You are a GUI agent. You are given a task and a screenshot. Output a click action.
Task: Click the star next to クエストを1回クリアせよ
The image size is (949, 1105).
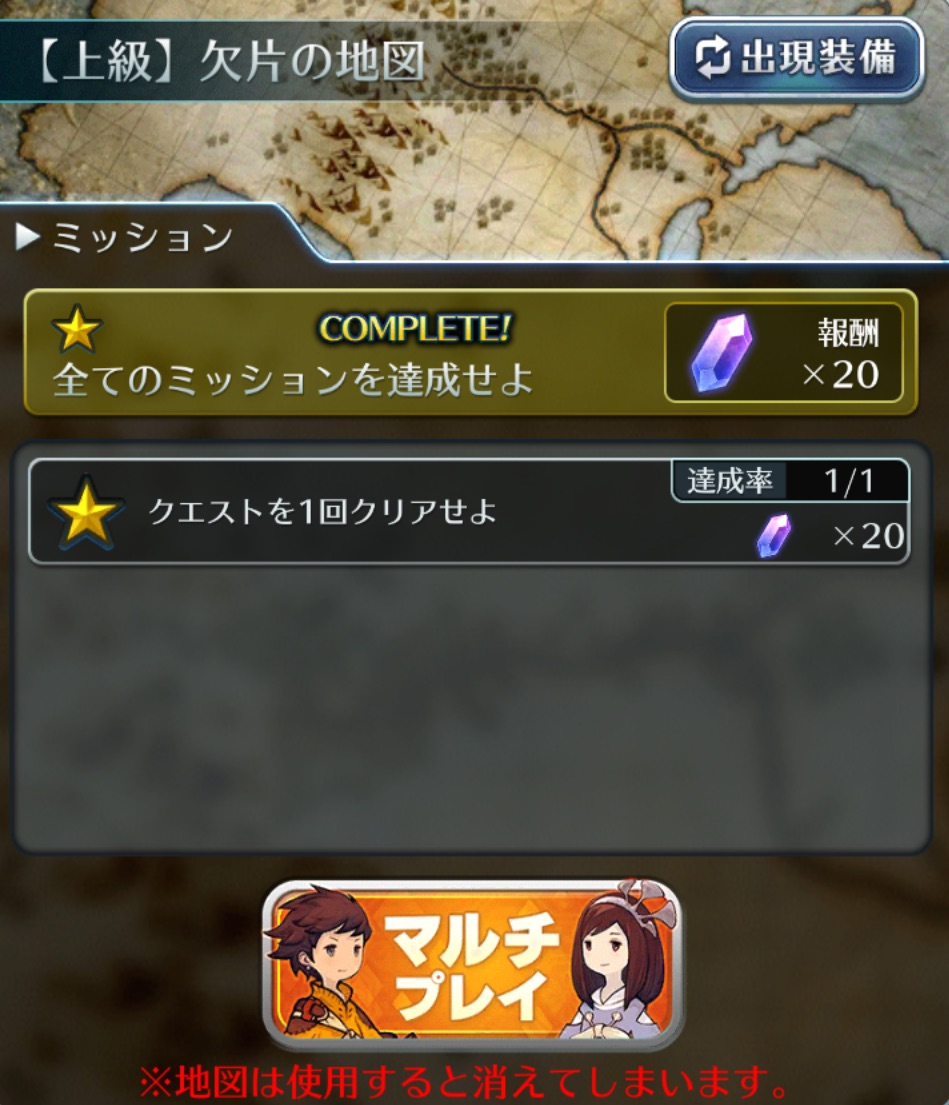point(85,512)
